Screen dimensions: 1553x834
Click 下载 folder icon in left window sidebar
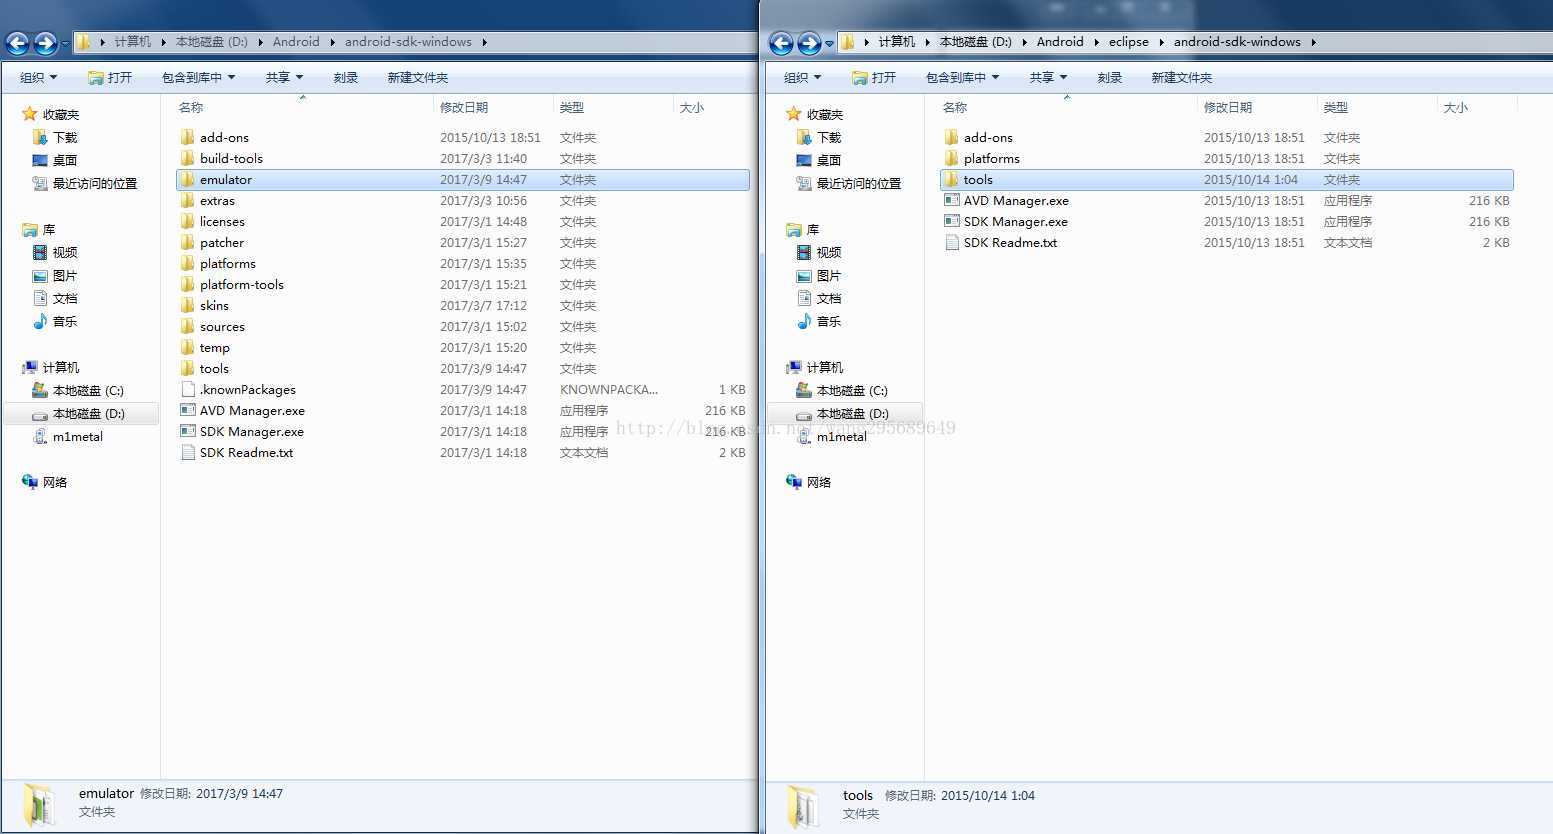point(40,137)
